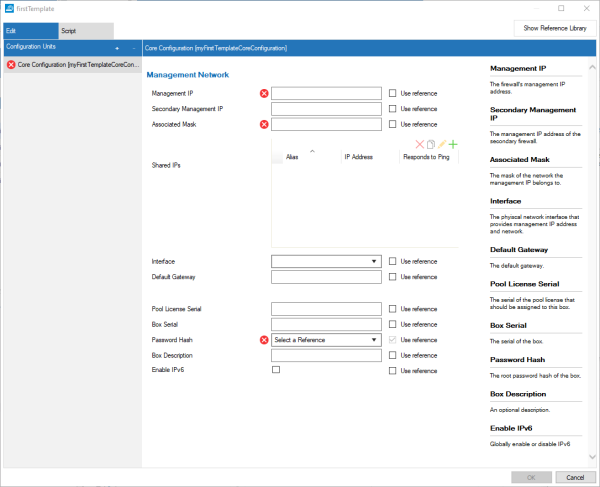Select Core Configuration in Configuration Units list
This screenshot has width=600, height=487.
click(73, 65)
